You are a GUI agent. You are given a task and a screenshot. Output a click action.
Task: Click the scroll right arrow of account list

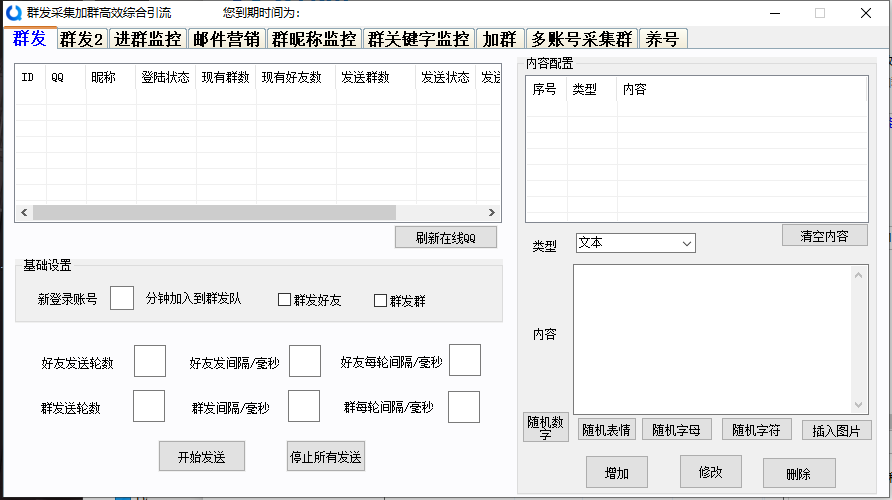tap(491, 213)
